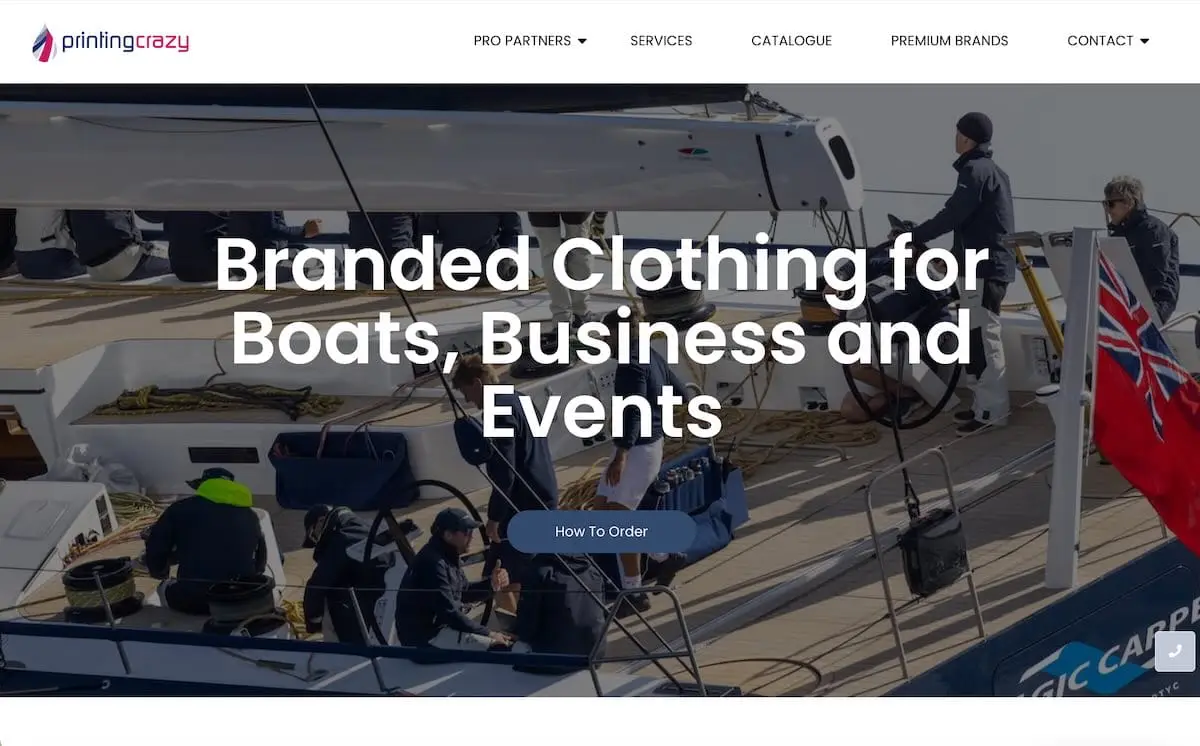Screen dimensions: 1200x746
Task: Click the printingcrazy wordmark text
Action: (x=125, y=42)
